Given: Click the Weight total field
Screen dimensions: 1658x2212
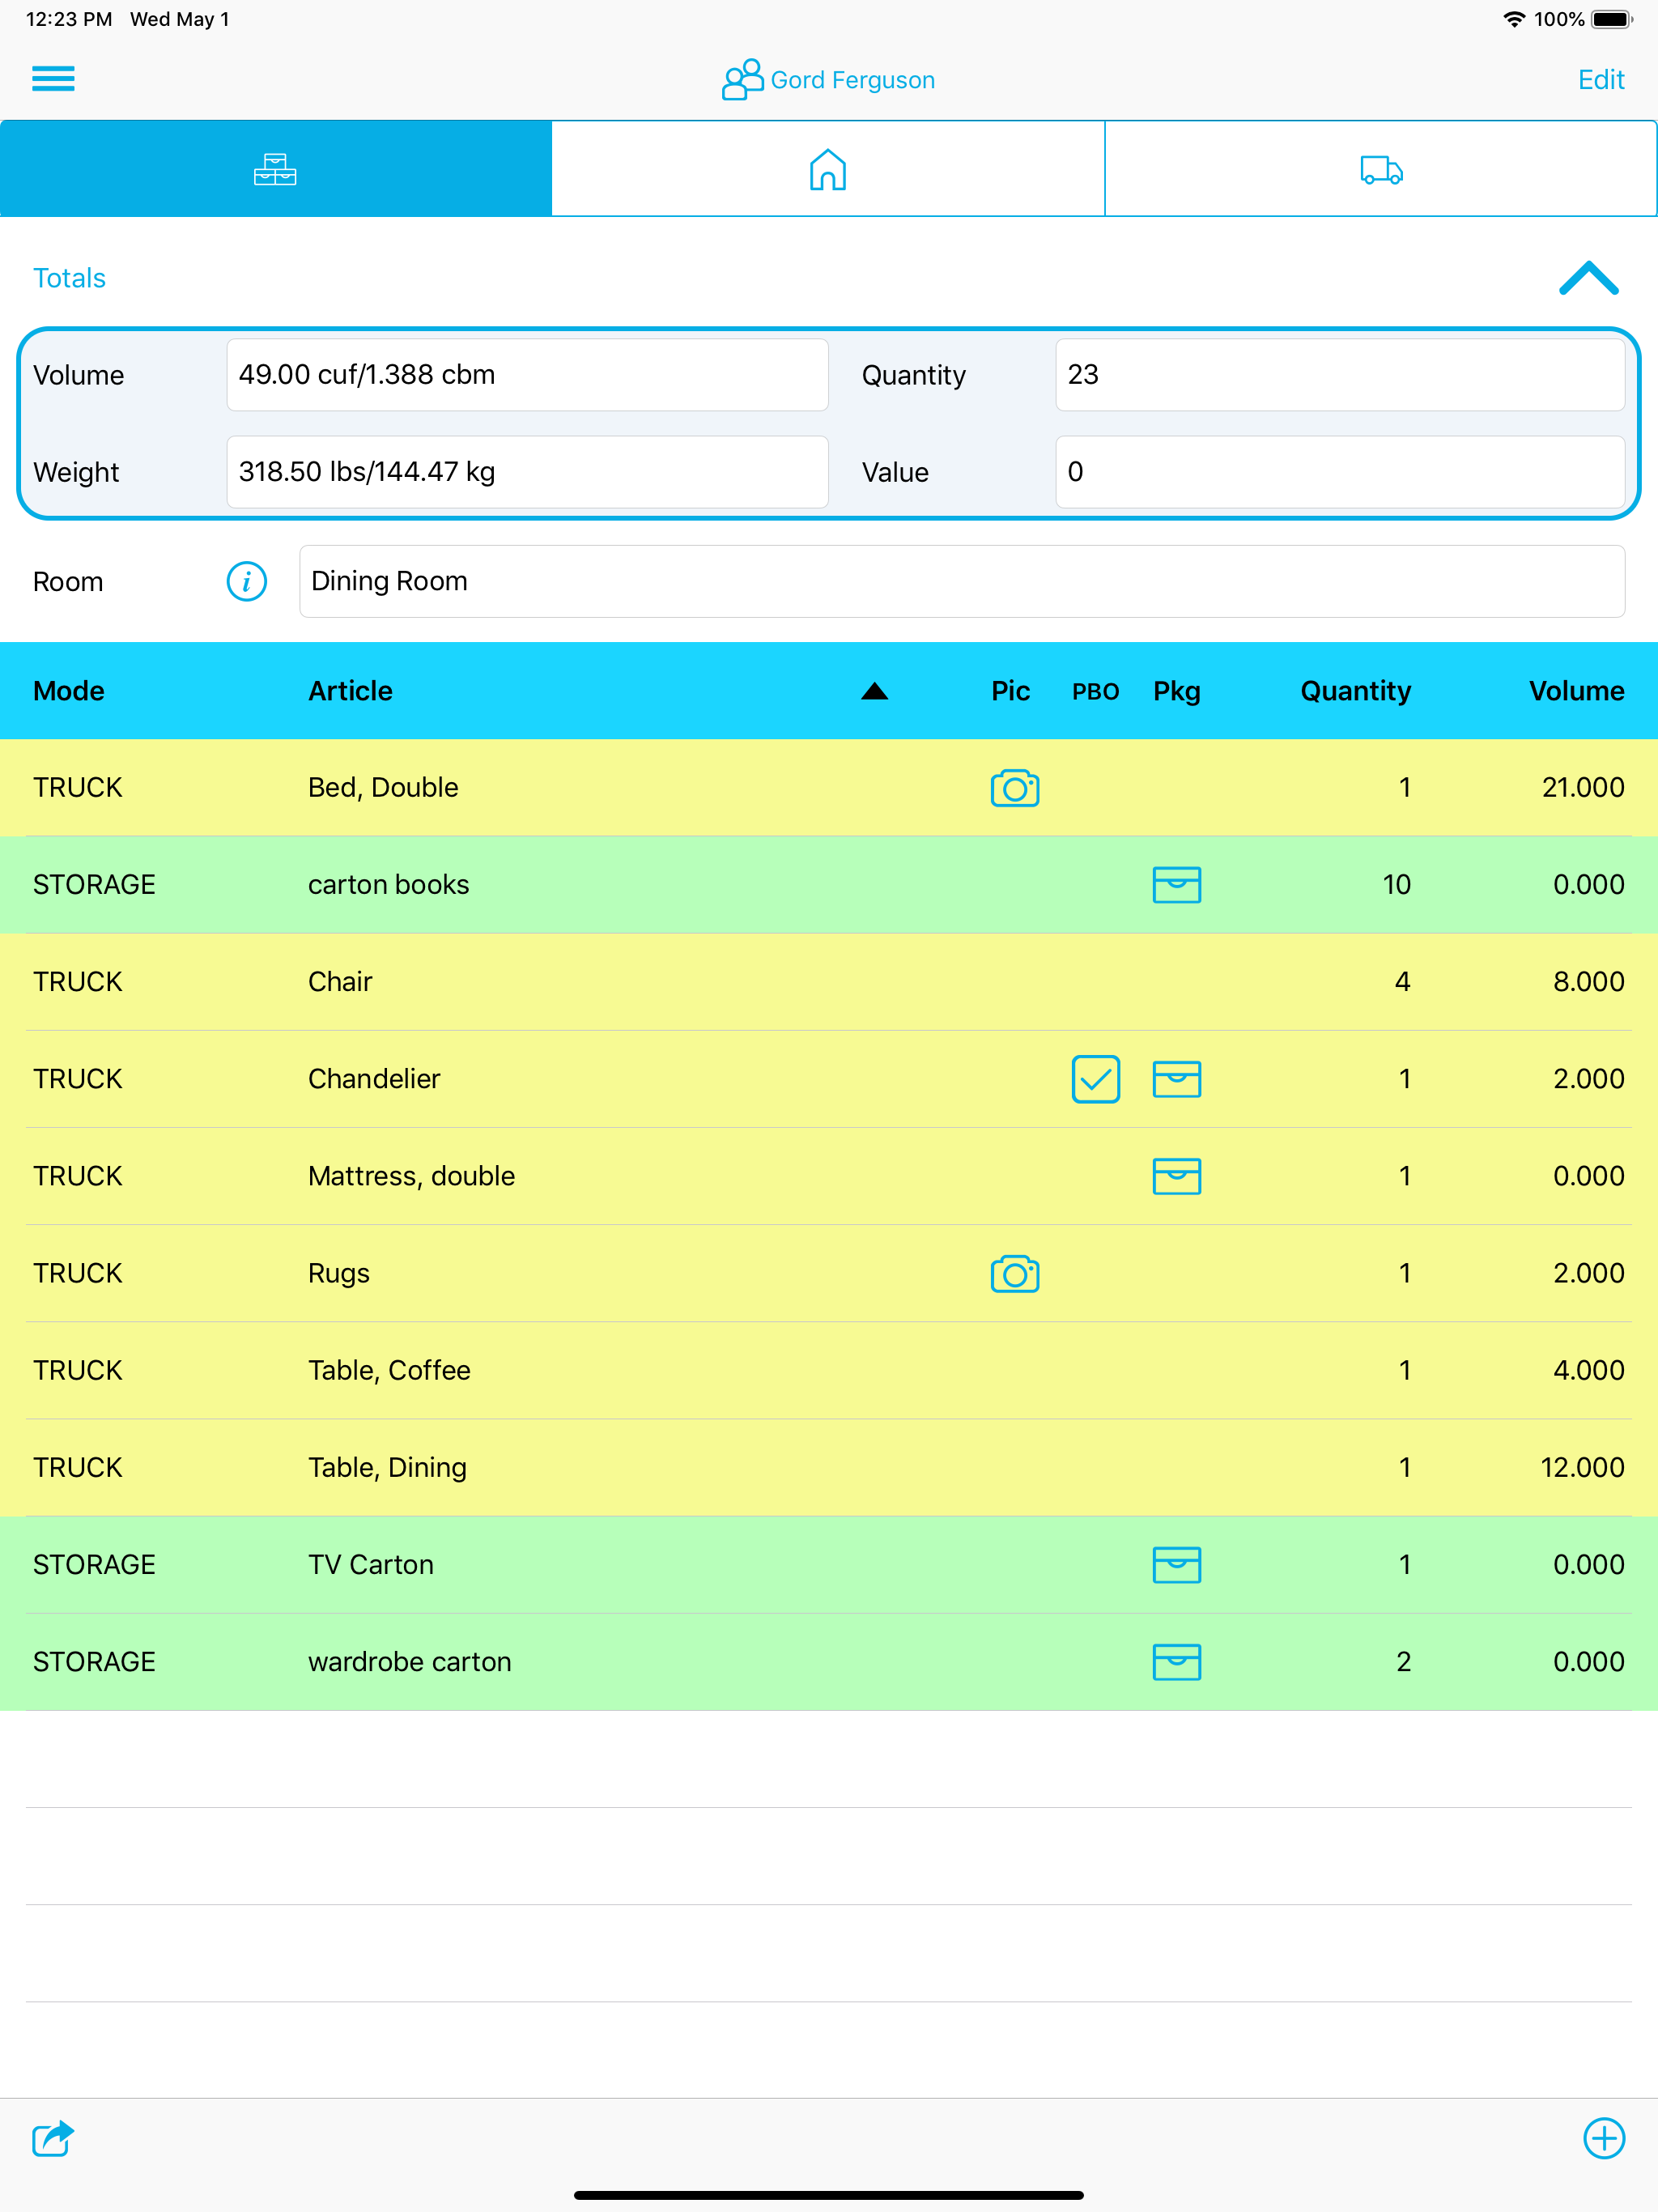Looking at the screenshot, I should coord(527,472).
